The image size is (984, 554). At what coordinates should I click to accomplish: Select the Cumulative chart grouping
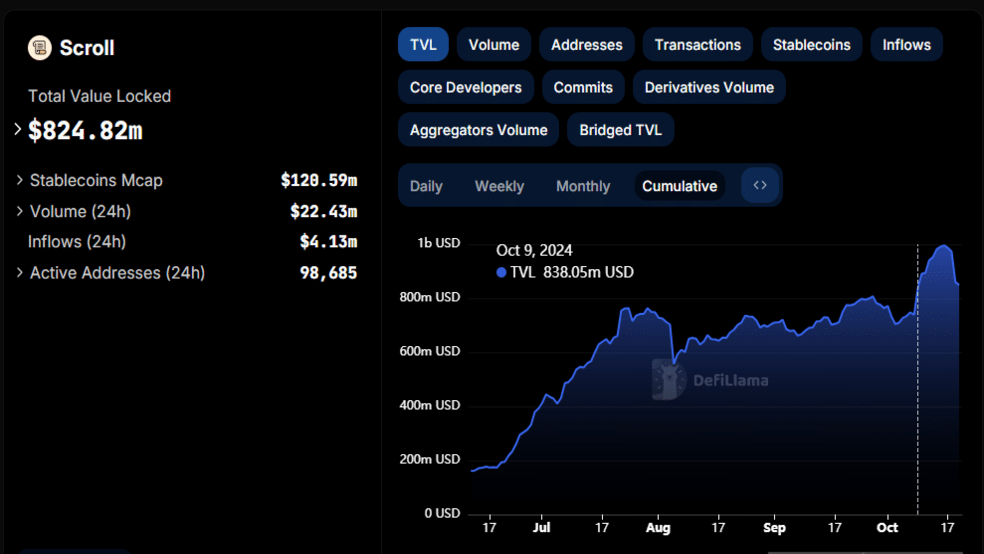coord(680,186)
